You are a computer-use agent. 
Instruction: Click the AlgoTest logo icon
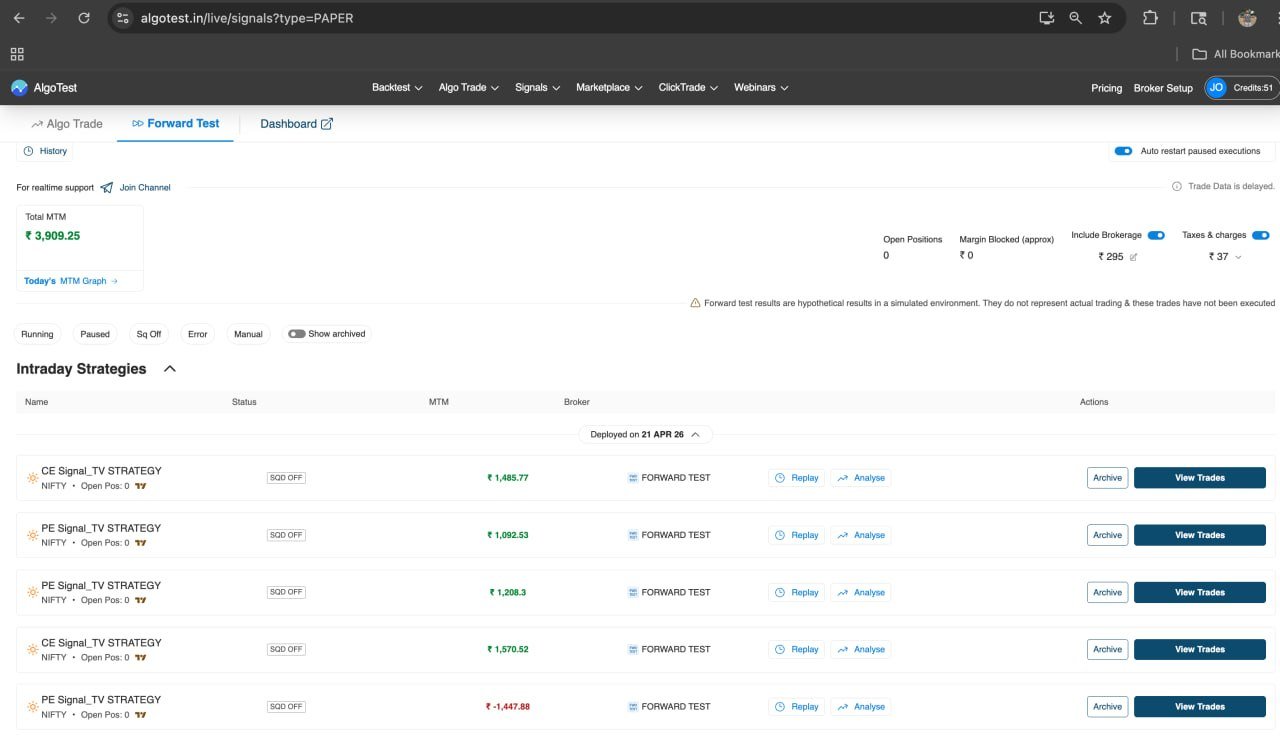pyautogui.click(x=19, y=88)
